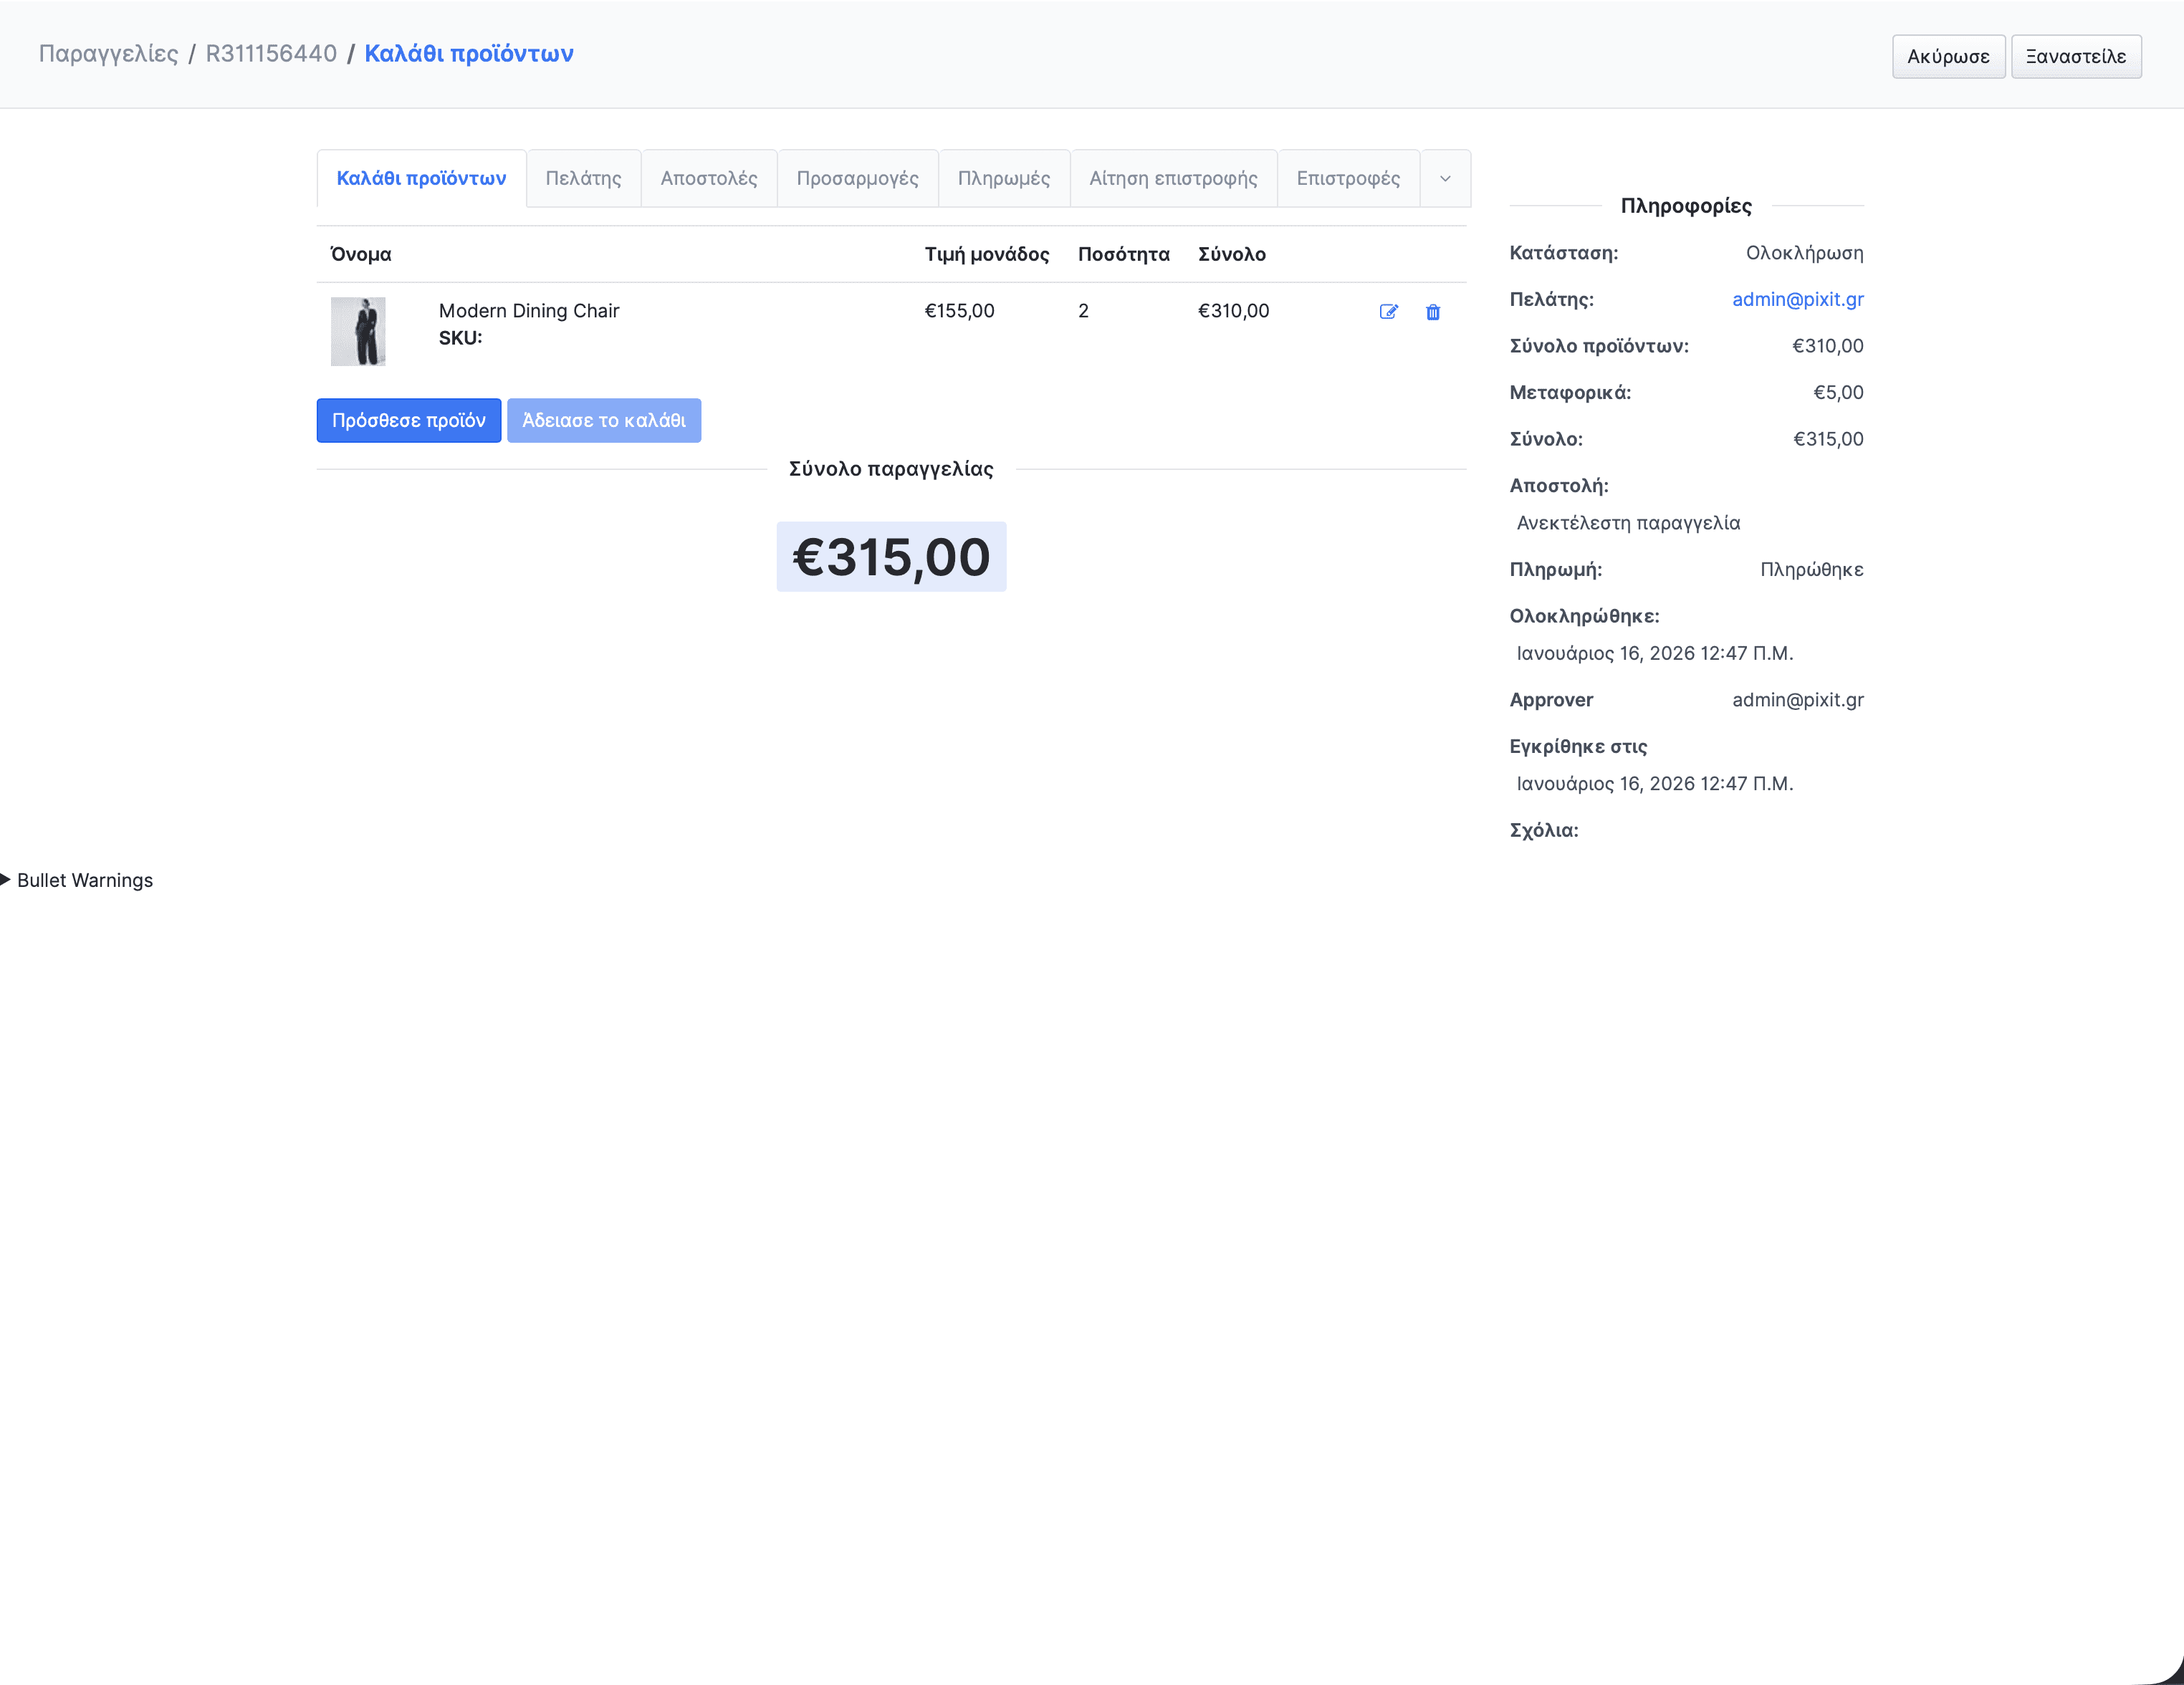
Task: Click the Παραγγελίες breadcrumb link
Action: tap(108, 54)
